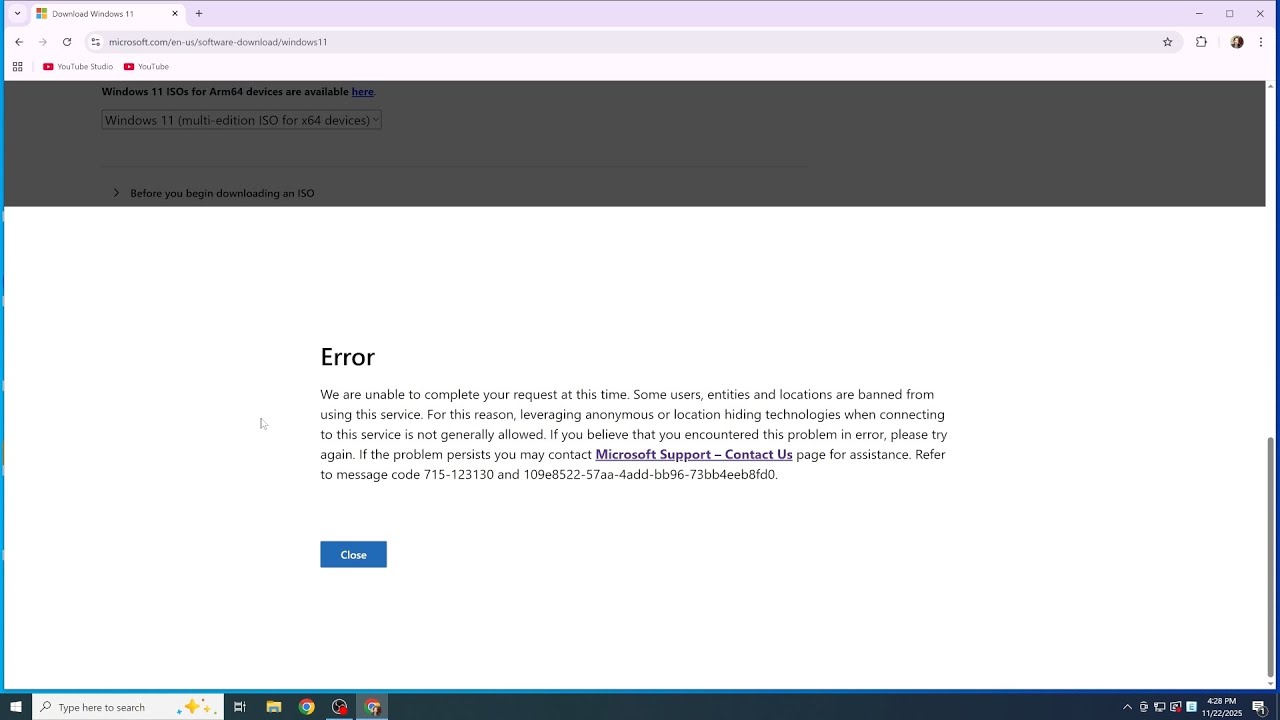Select the Download Windows 11 tab
This screenshot has width=1280, height=720.
tap(106, 14)
